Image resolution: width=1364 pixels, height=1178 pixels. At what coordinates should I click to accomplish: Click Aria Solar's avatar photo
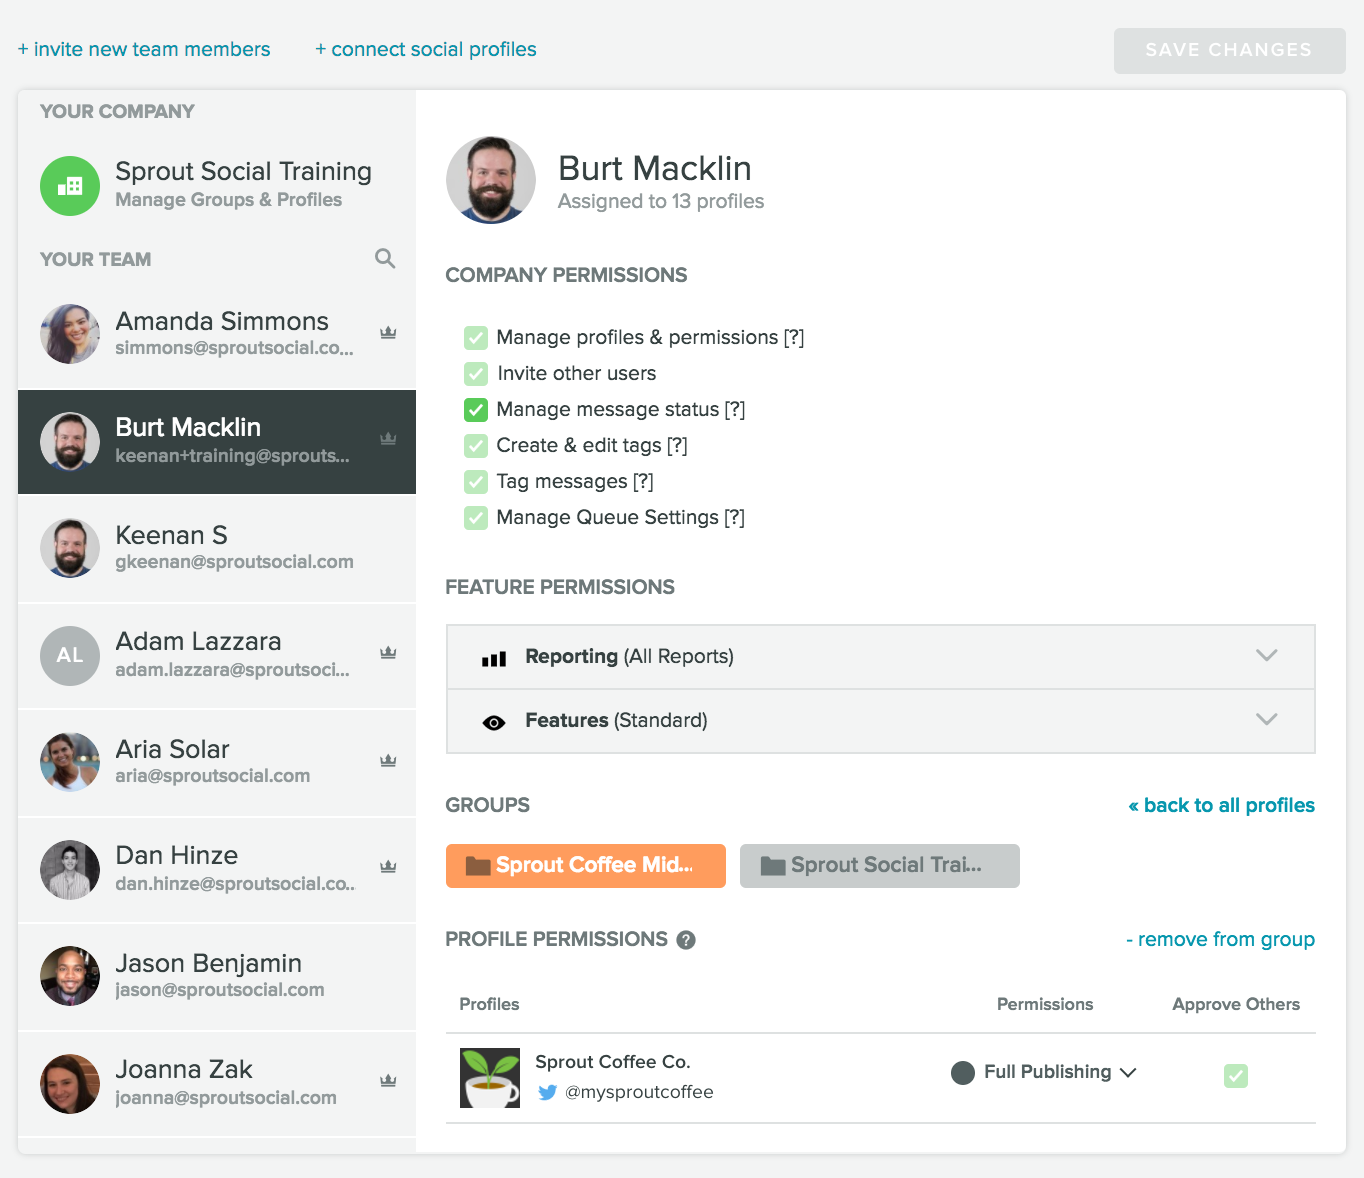point(70,762)
